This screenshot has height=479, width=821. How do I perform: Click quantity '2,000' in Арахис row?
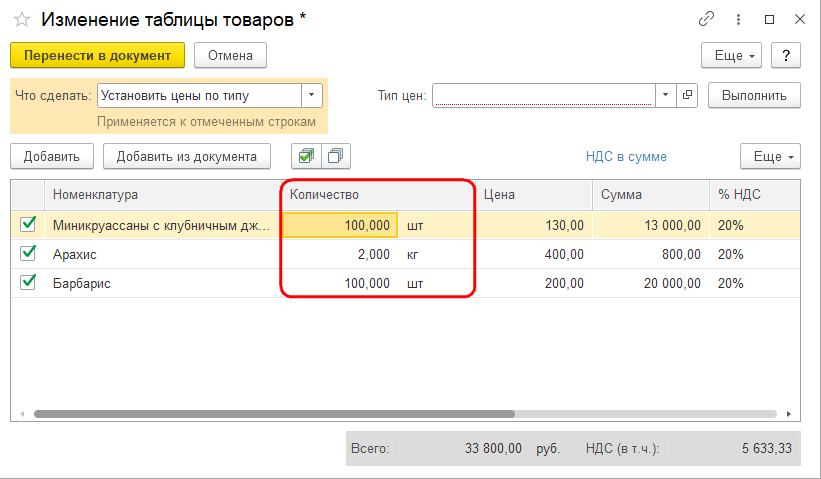point(340,254)
